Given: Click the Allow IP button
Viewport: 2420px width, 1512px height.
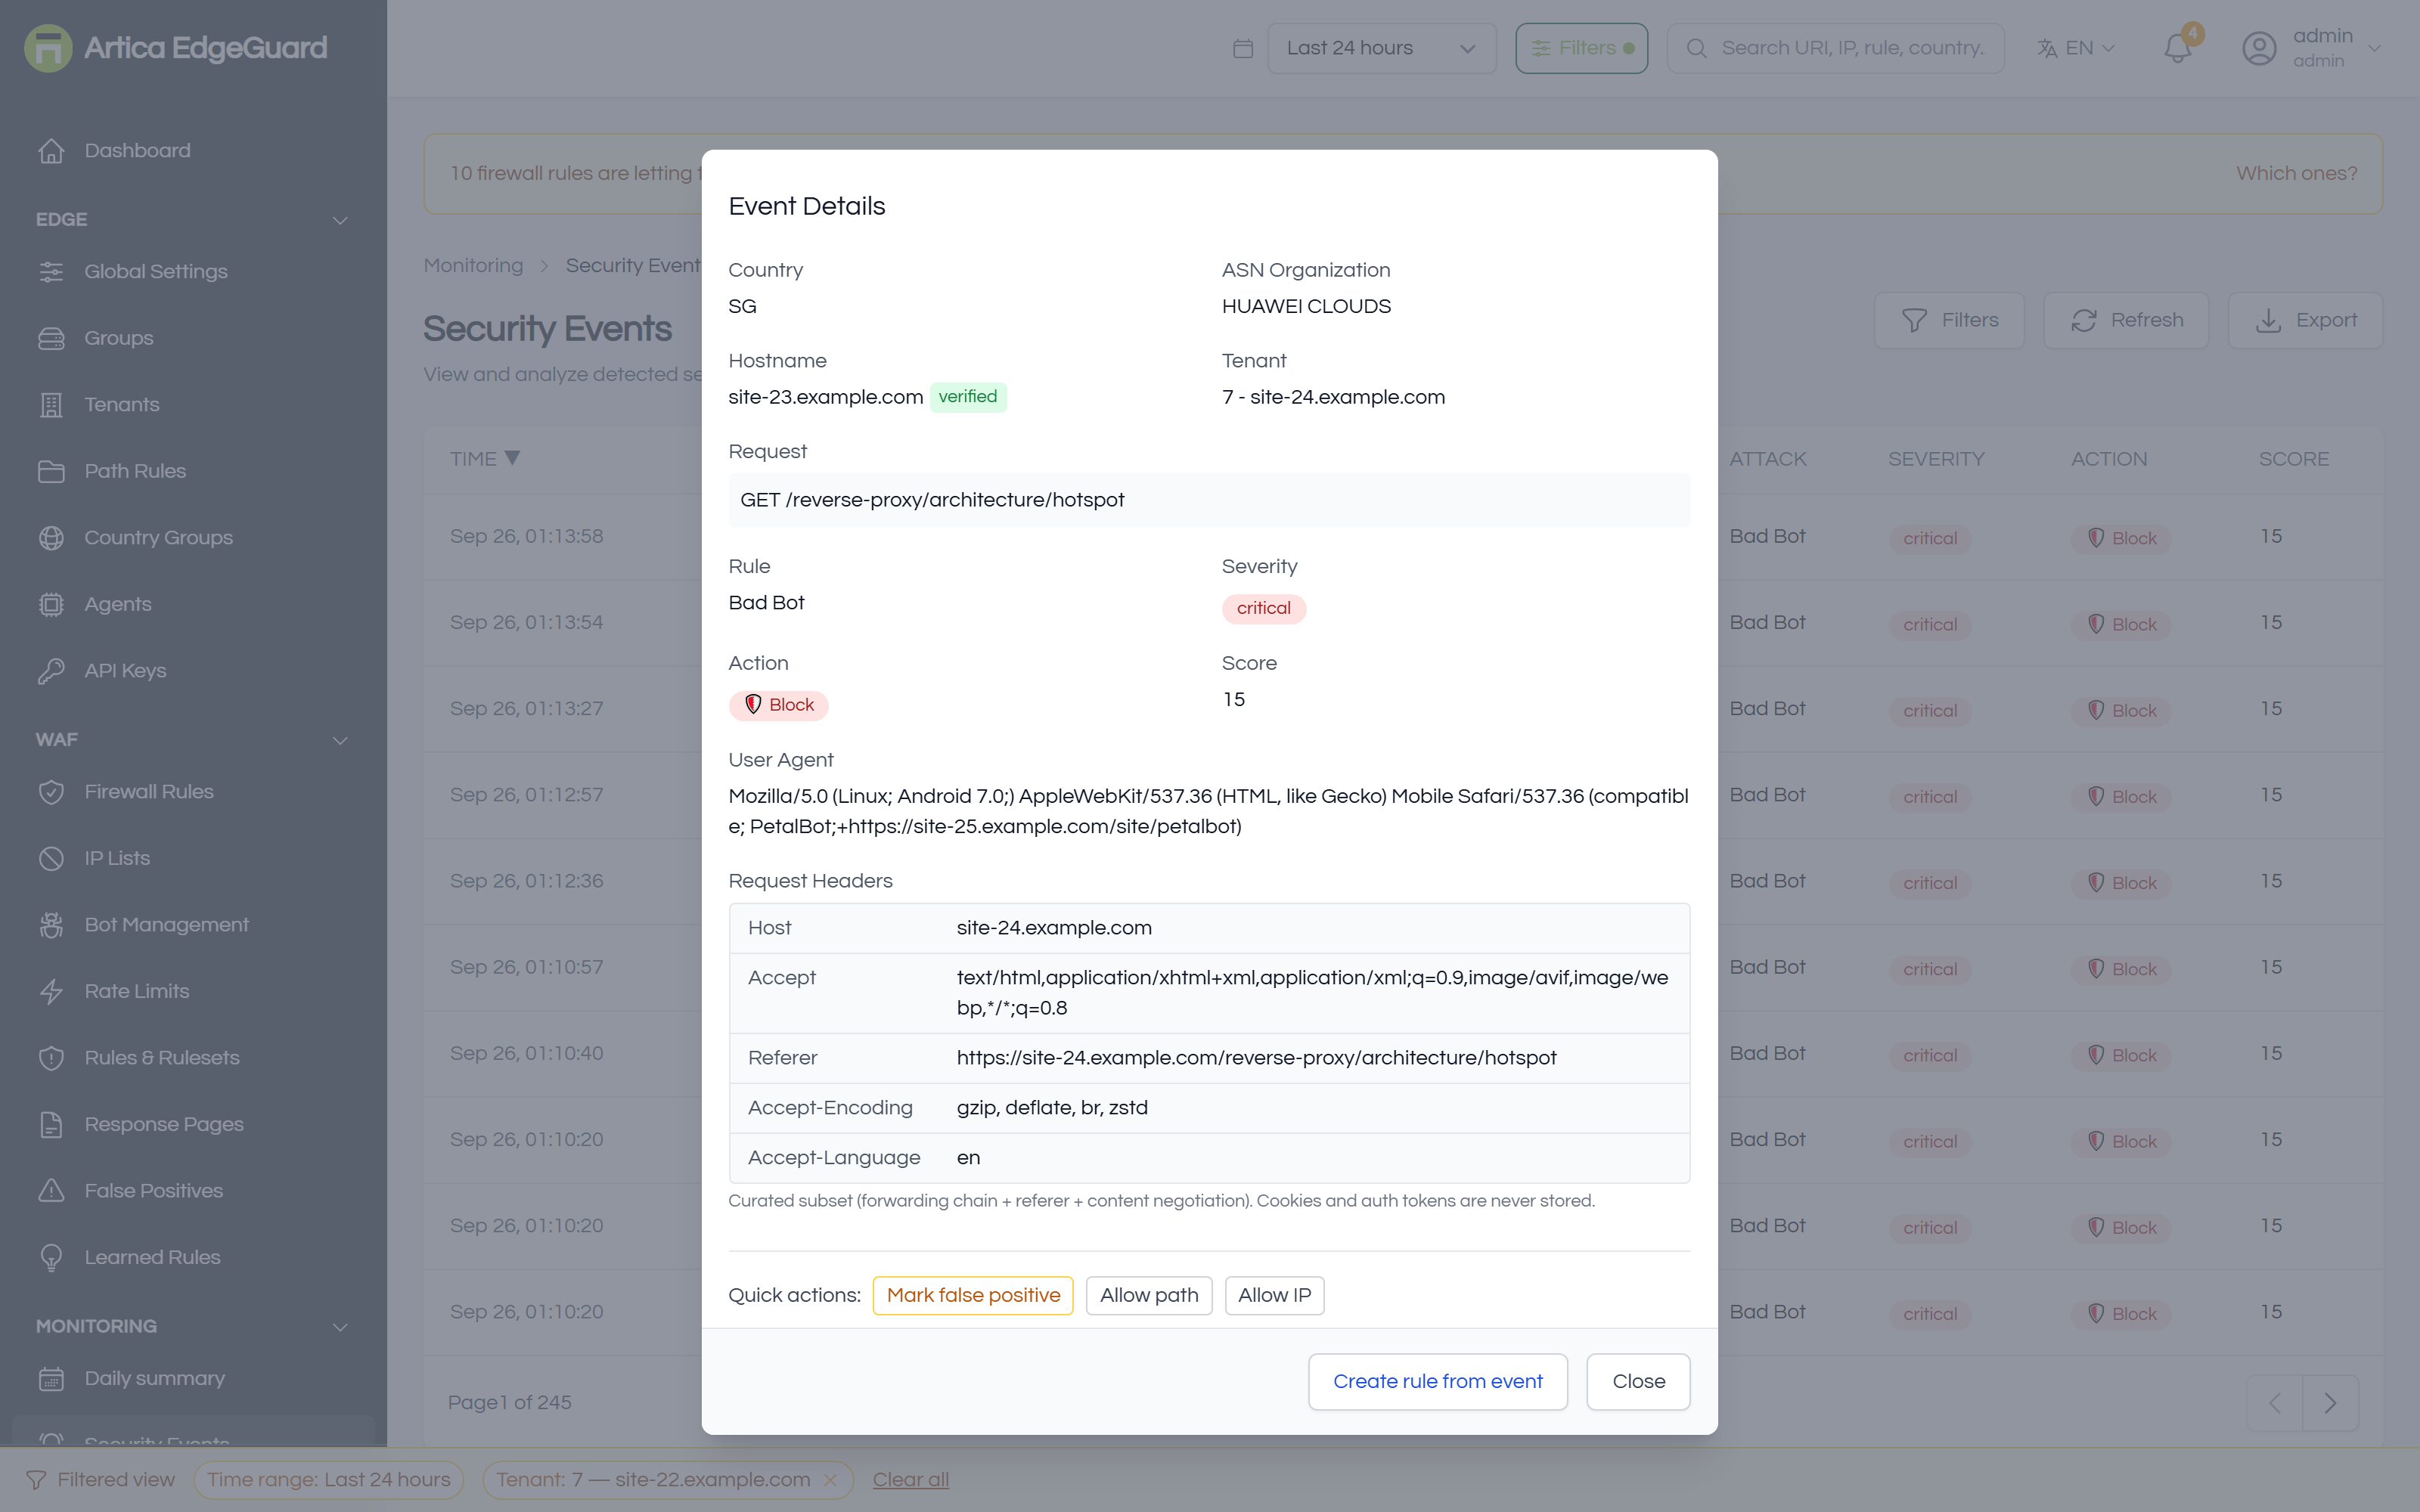Looking at the screenshot, I should (1274, 1295).
